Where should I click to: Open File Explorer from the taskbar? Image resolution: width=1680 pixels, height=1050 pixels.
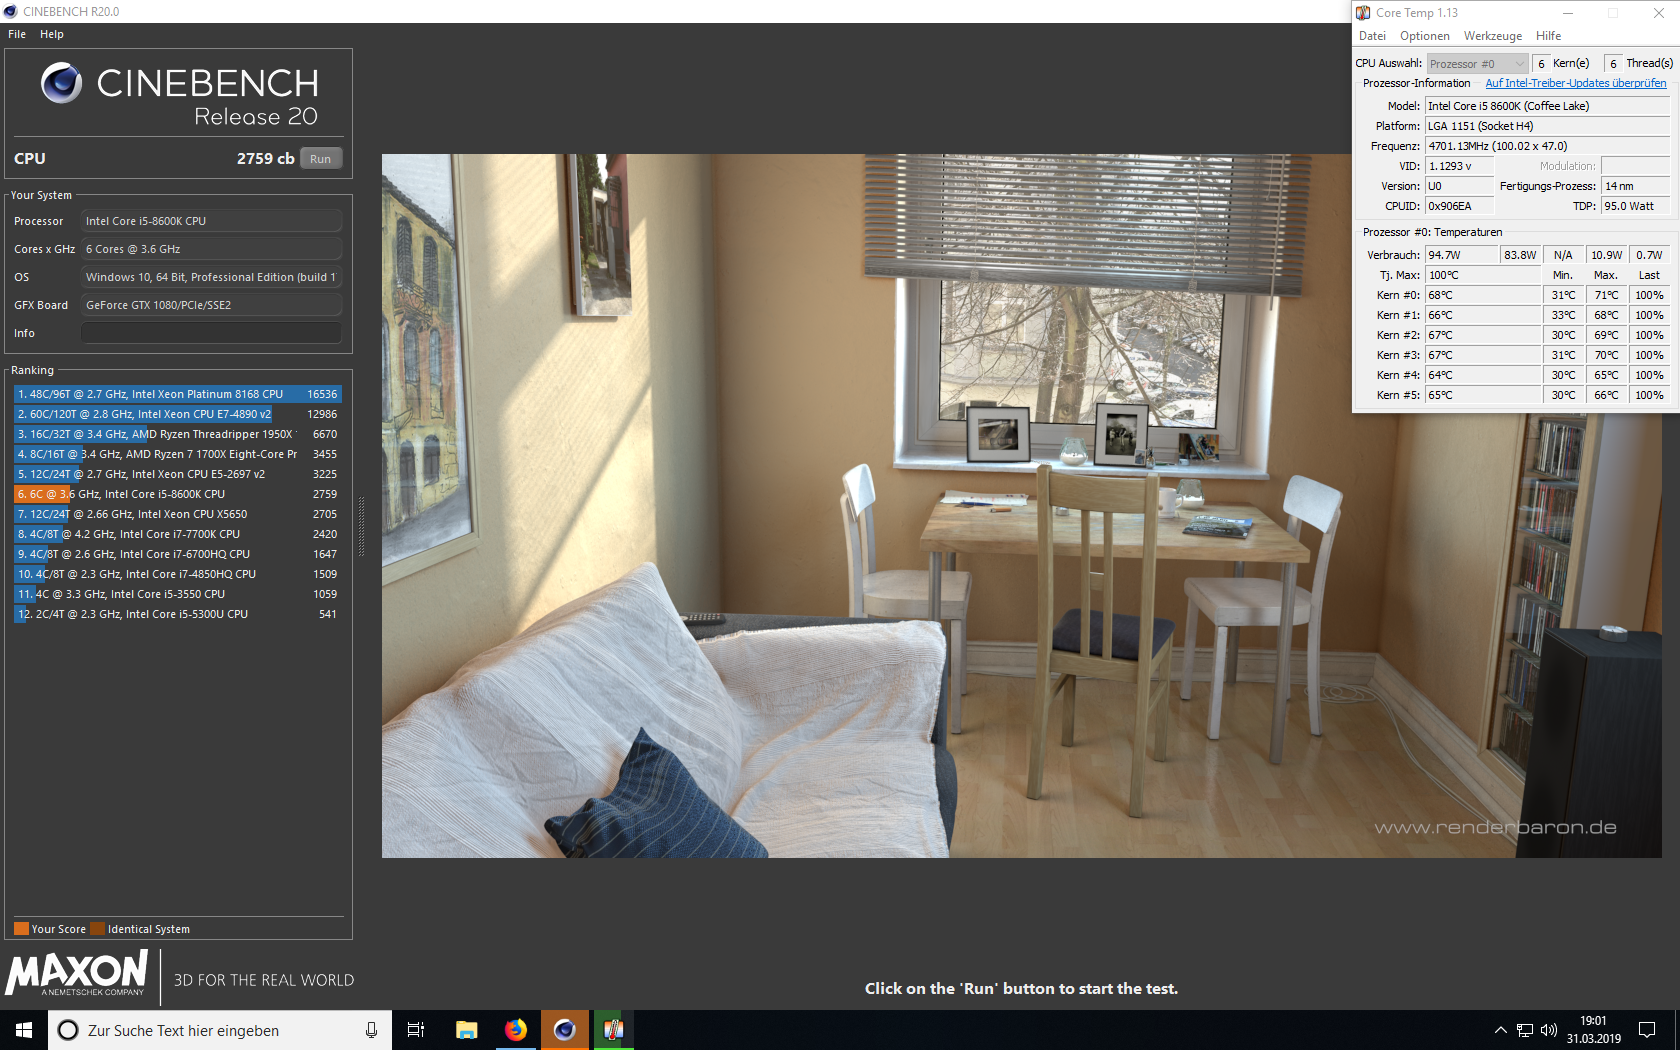[x=466, y=1030]
